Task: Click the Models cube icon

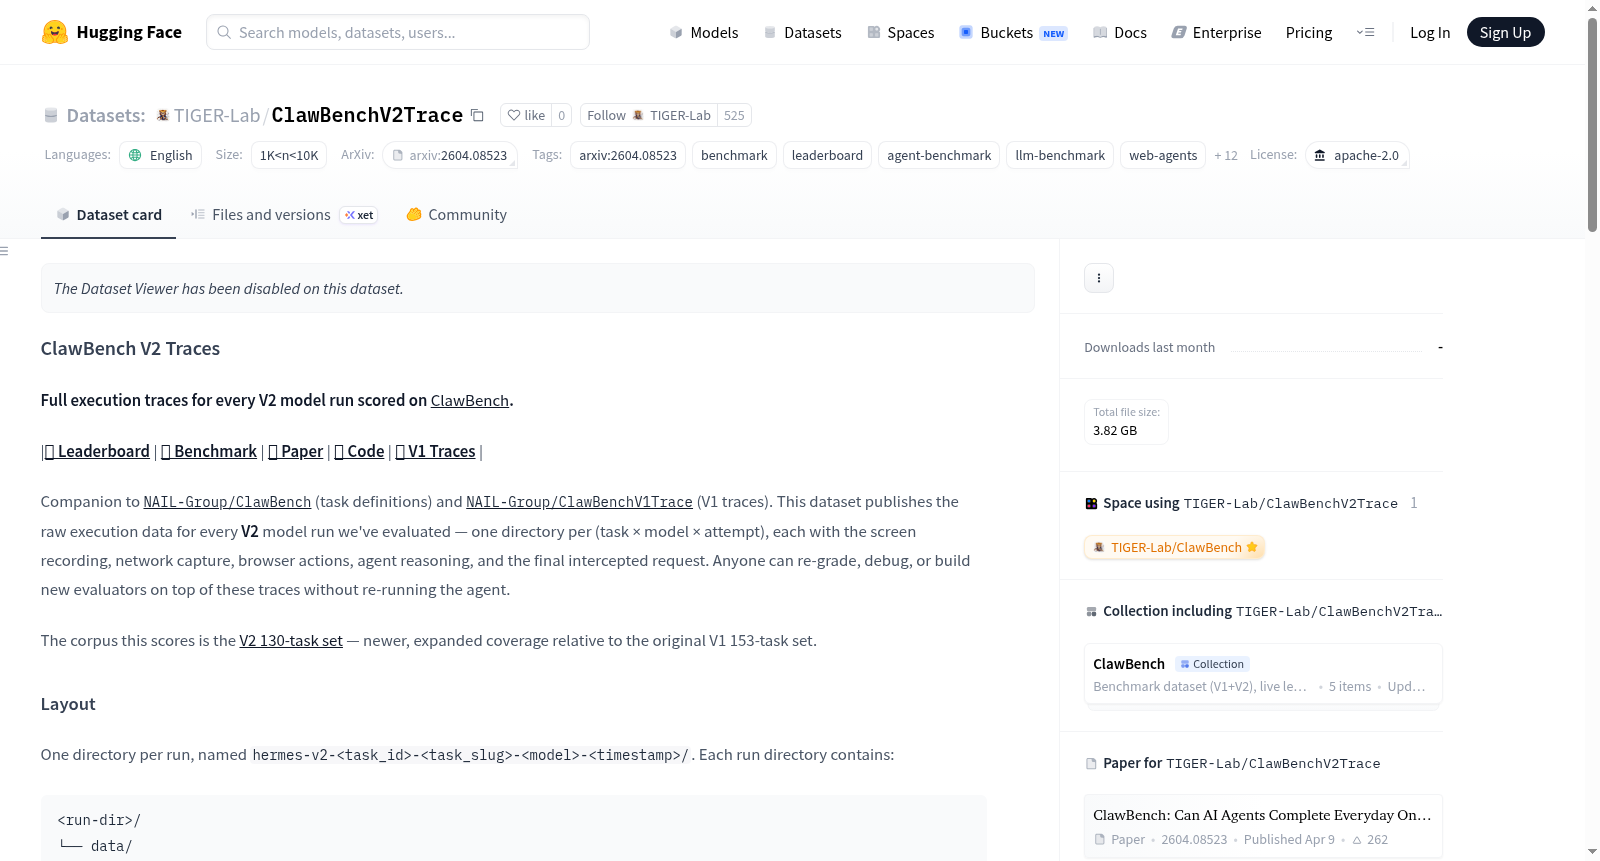Action: click(676, 32)
